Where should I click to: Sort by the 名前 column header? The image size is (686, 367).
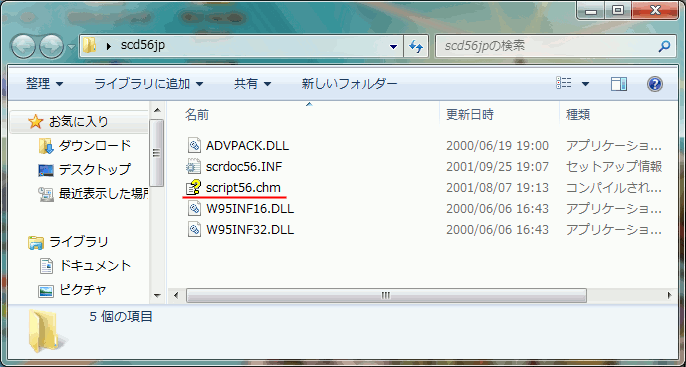(196, 115)
